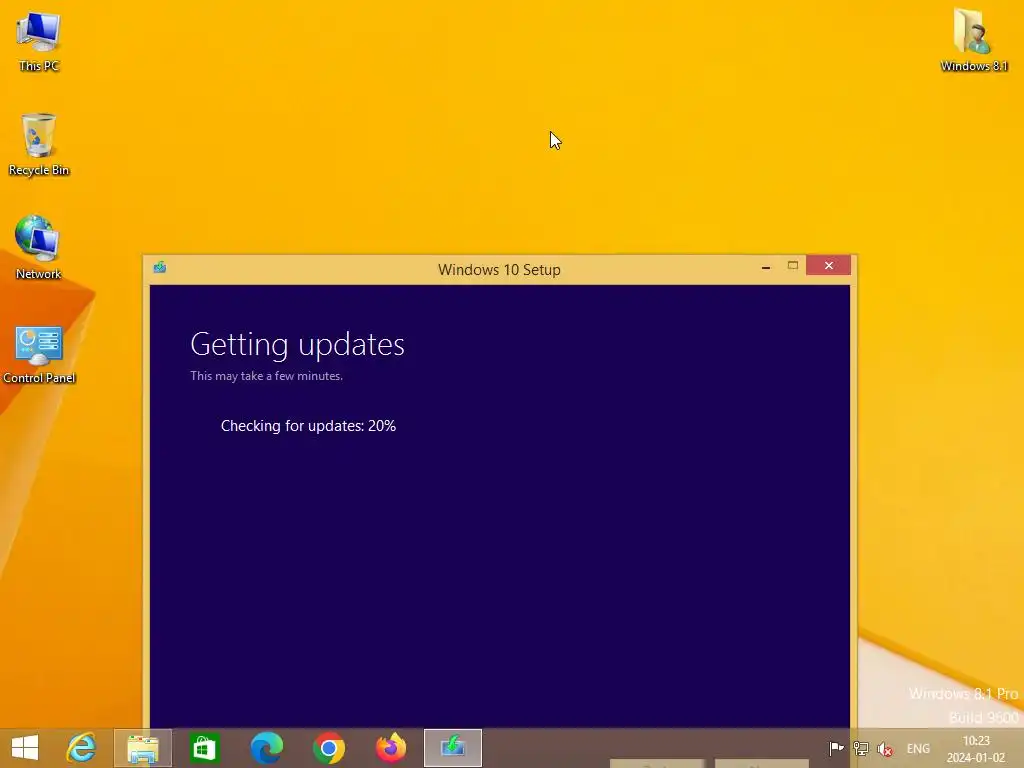The height and width of the screenshot is (768, 1024).
Task: Minimize the Windows 10 Setup window
Action: click(765, 266)
